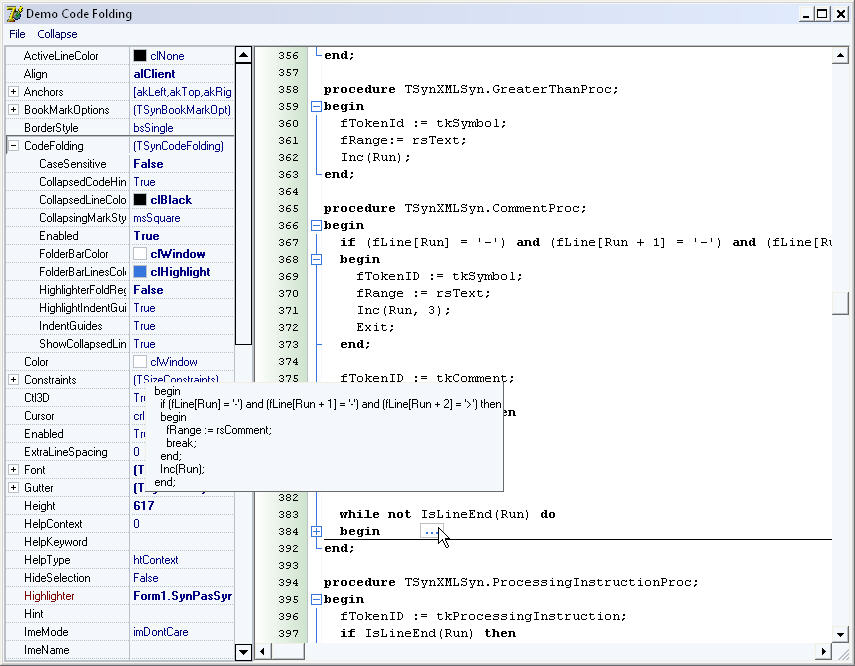Click the Color clWindow swatch

(140, 362)
